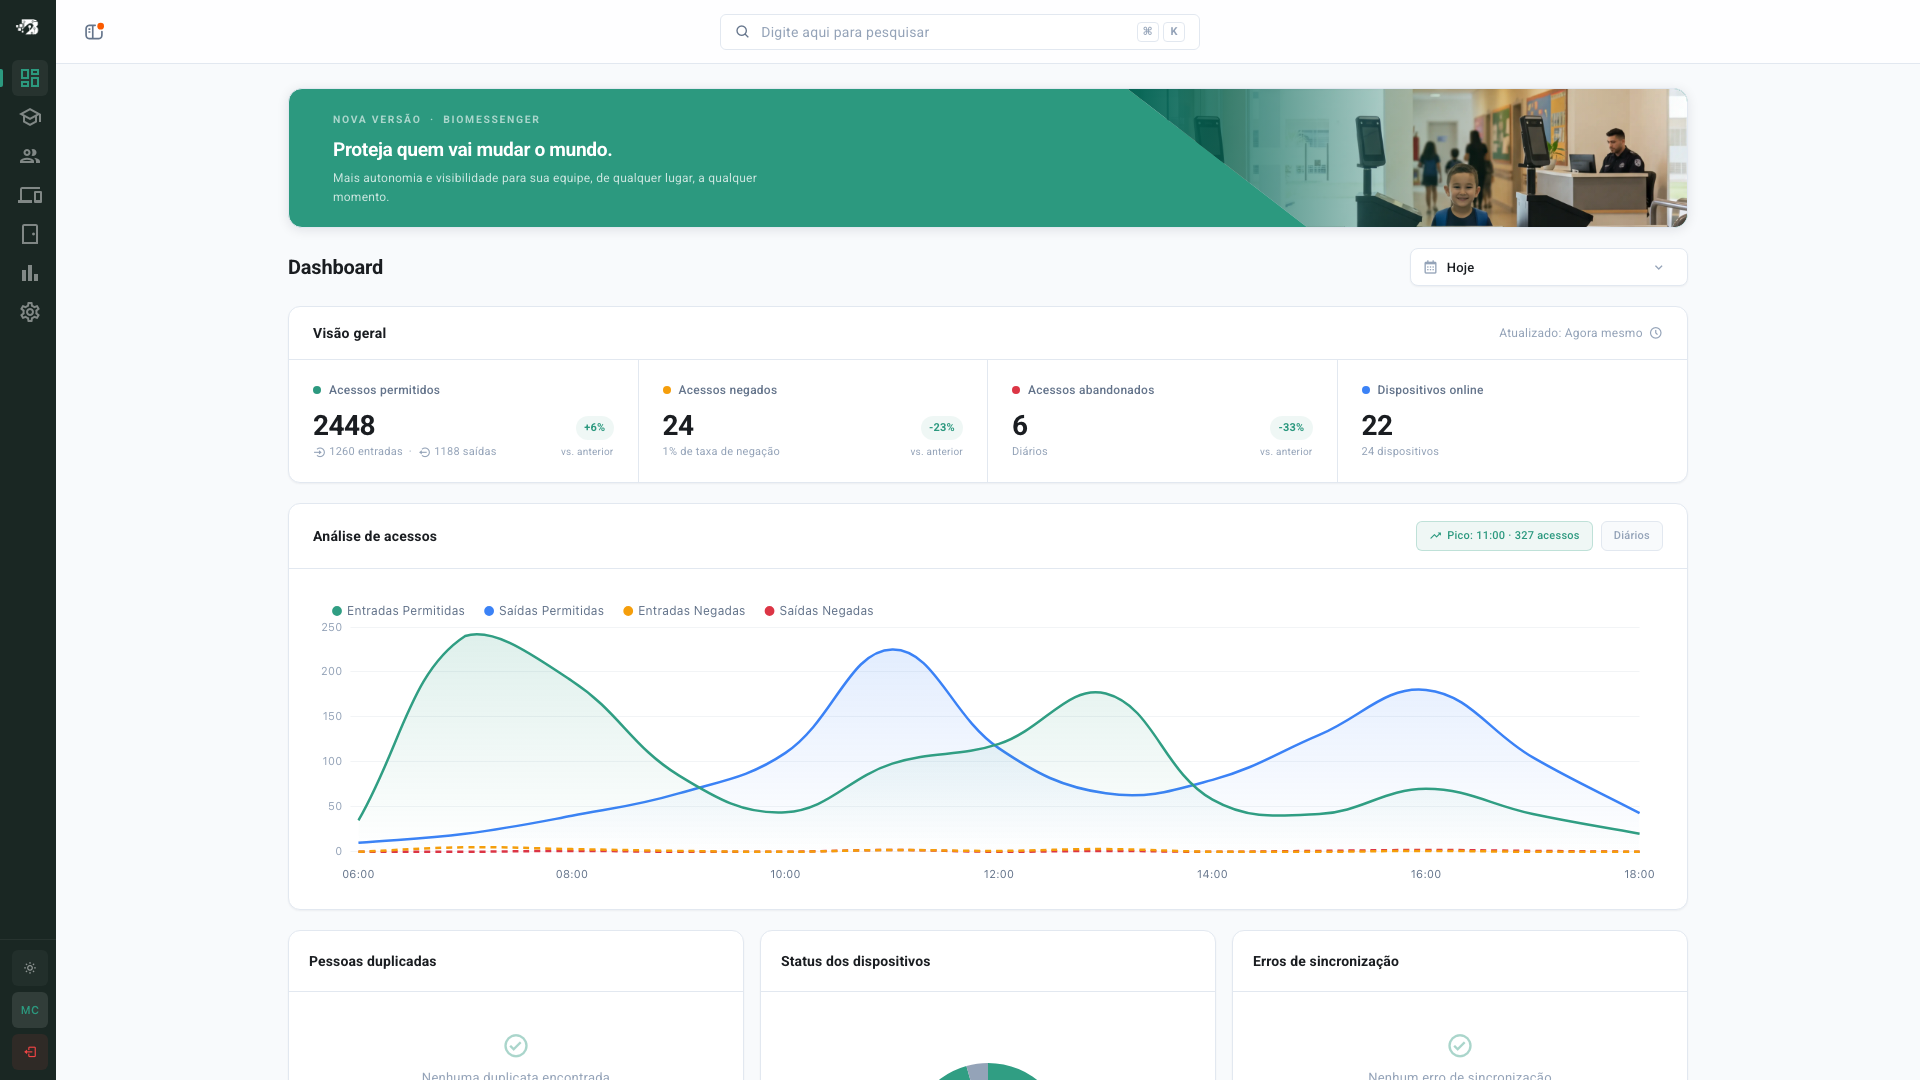The image size is (1920, 1080).
Task: Click the 12:00 label on chart axis
Action: click(x=998, y=874)
